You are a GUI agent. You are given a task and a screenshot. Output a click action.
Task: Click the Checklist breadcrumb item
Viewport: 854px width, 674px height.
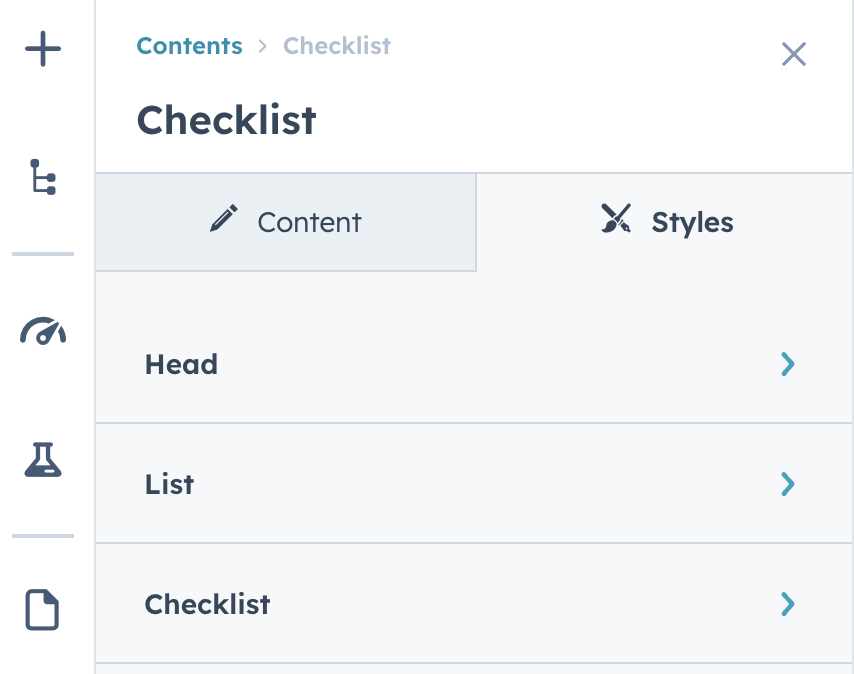pos(336,46)
